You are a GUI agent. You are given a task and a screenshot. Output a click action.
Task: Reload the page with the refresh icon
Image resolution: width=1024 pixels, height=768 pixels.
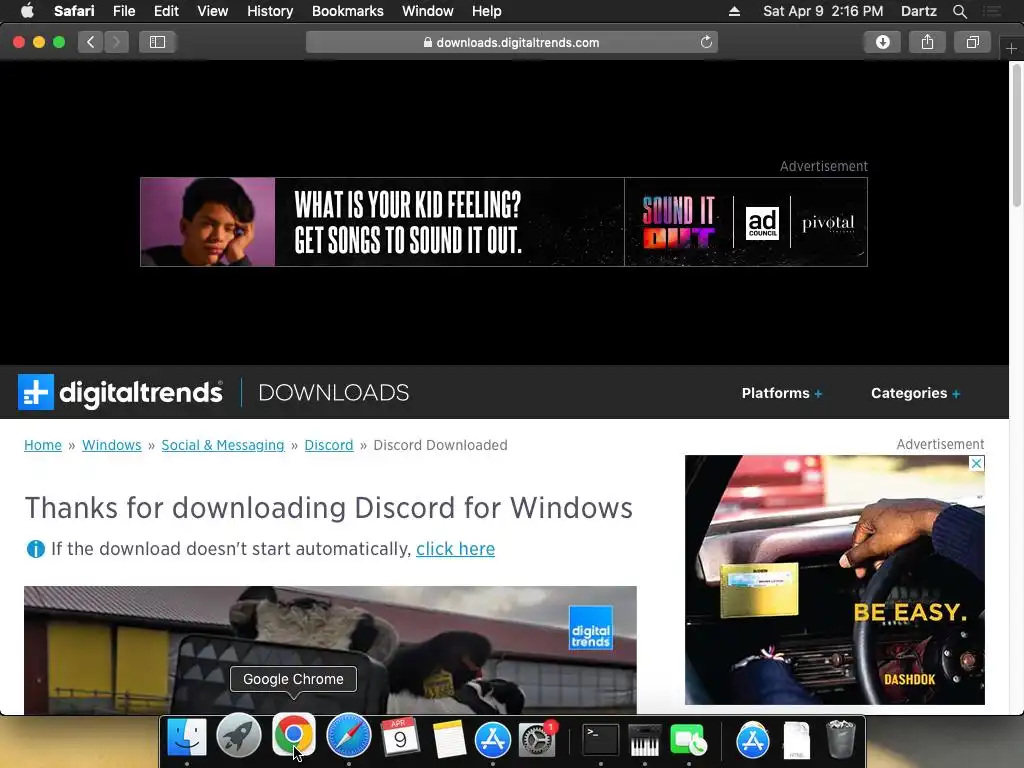coord(706,42)
